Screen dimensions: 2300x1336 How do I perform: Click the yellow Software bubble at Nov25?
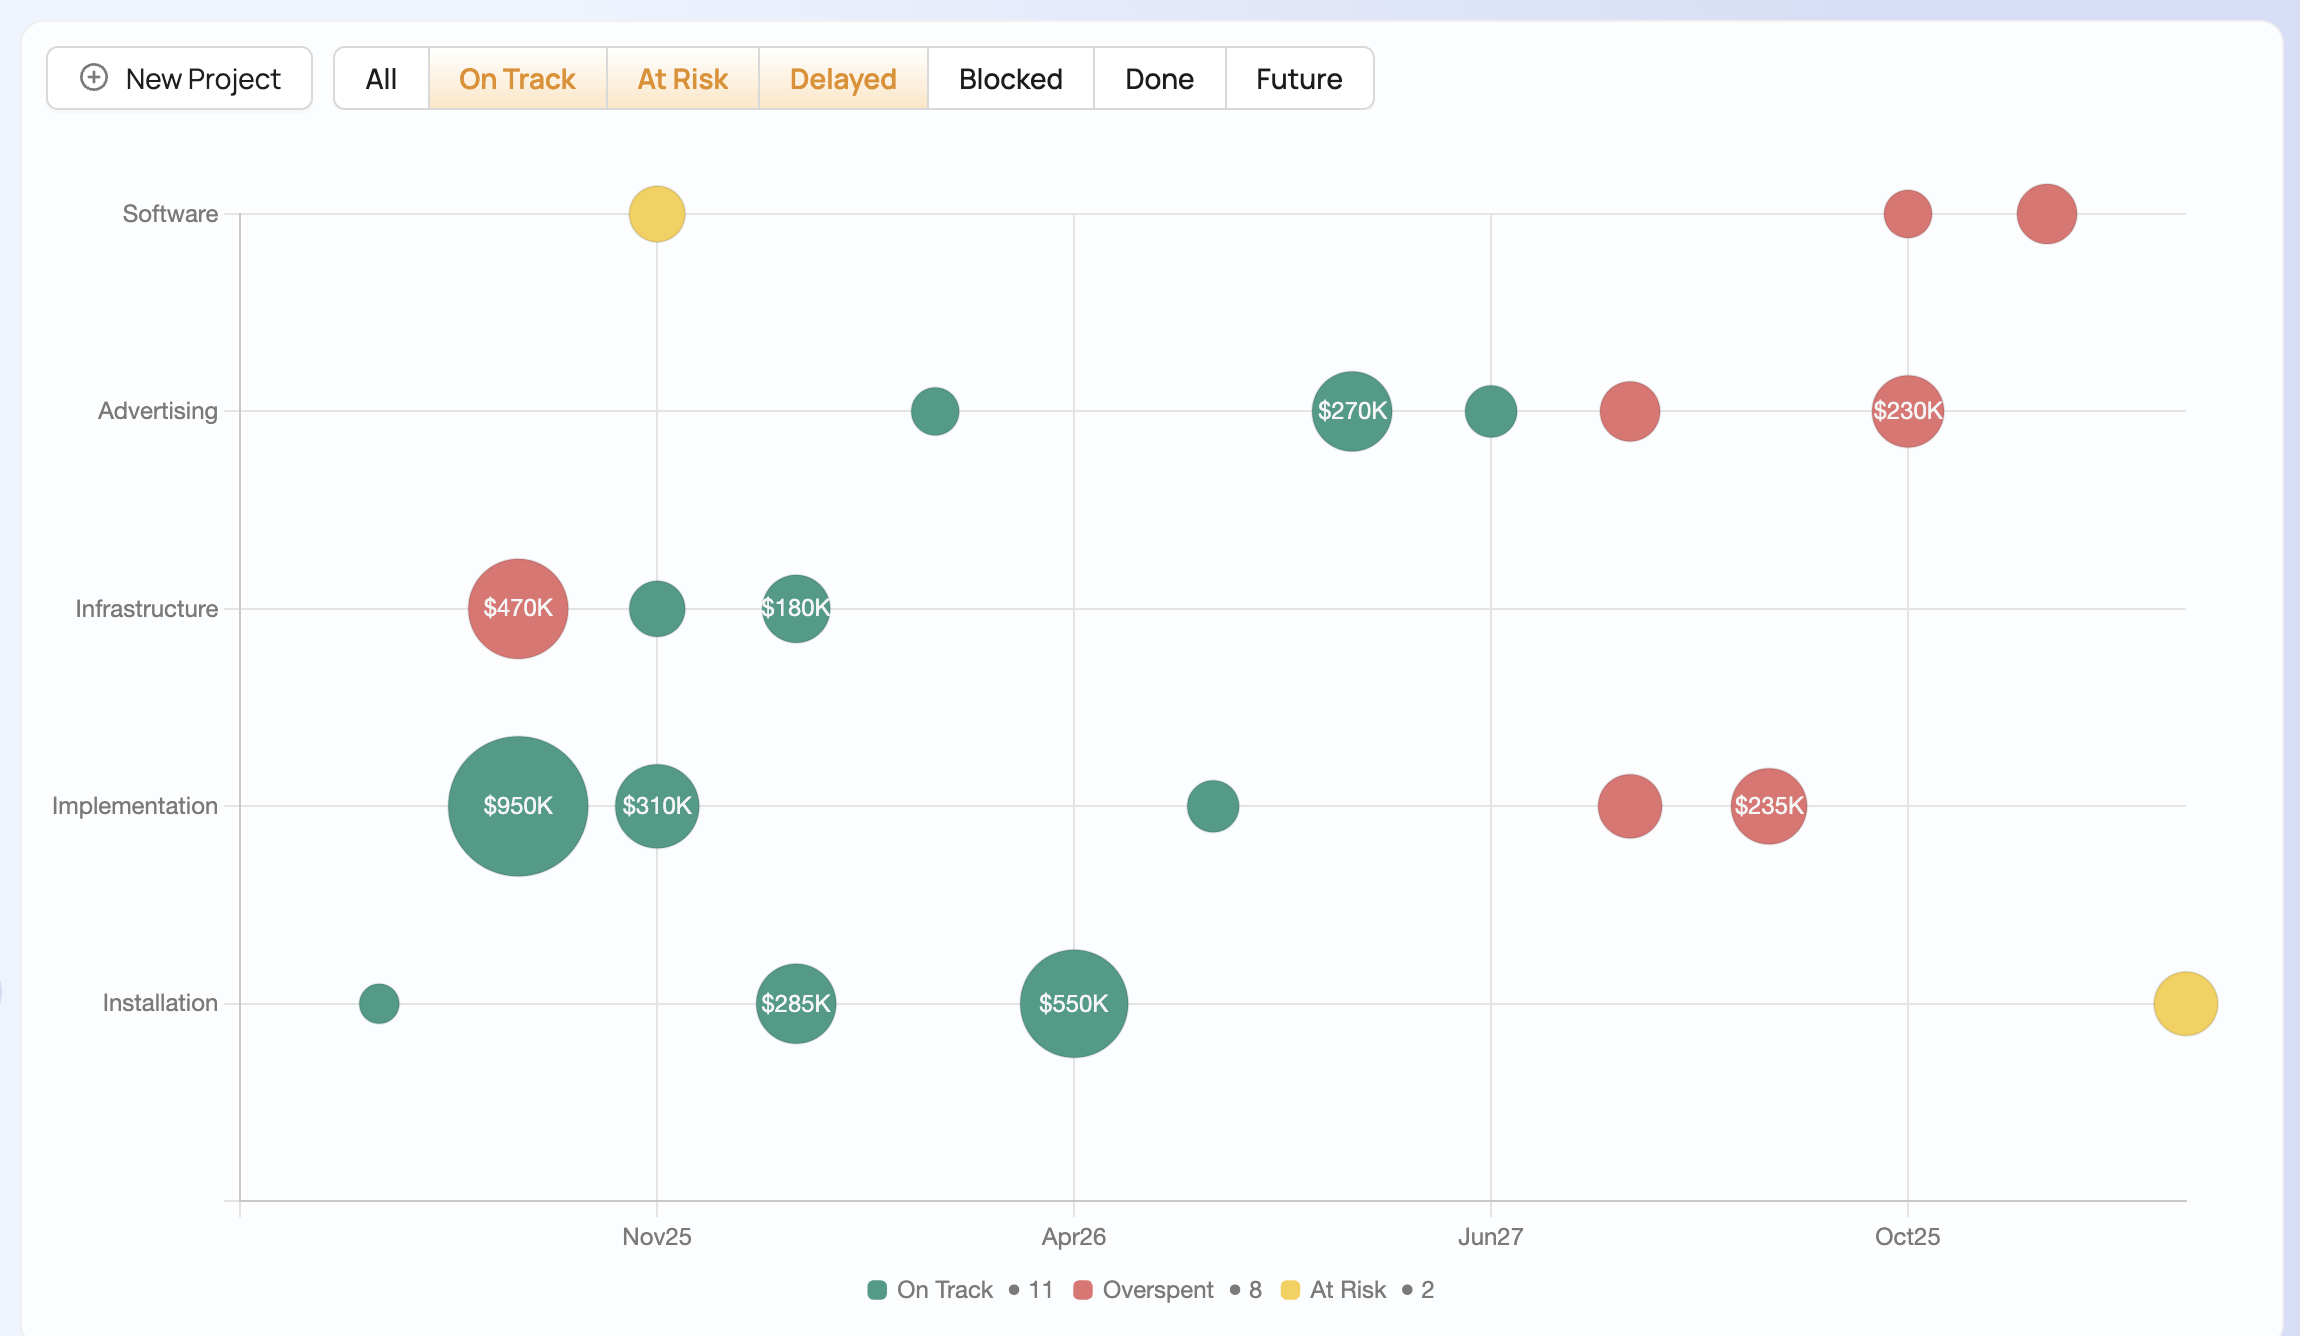(656, 214)
